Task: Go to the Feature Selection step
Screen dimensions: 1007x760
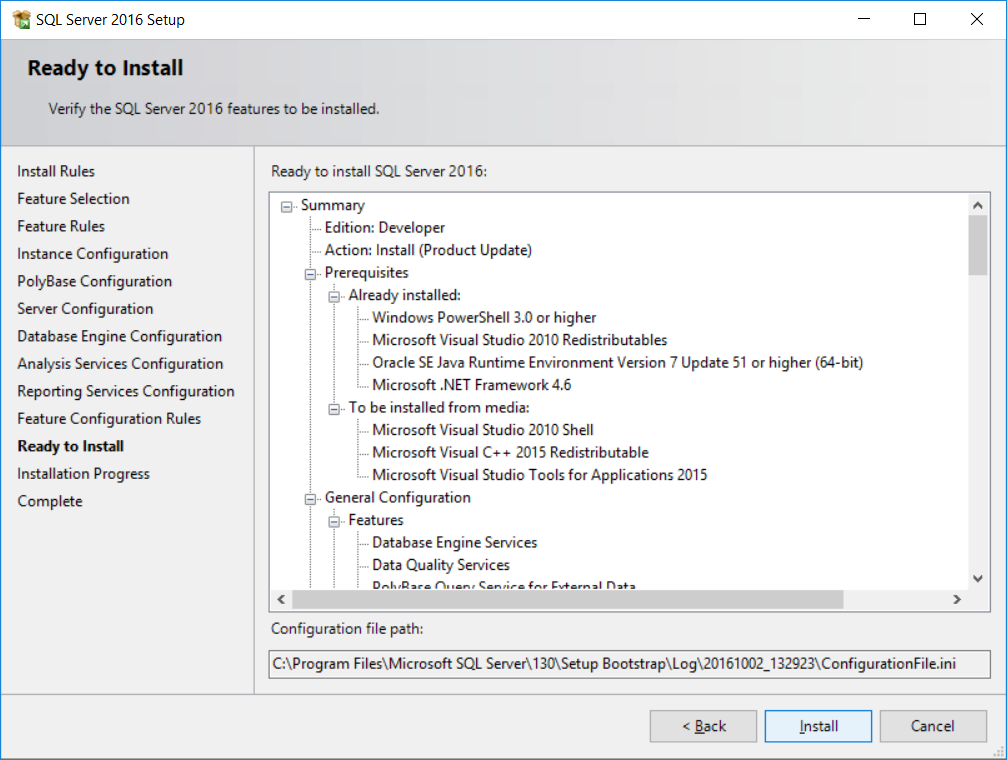Action: tap(73, 199)
